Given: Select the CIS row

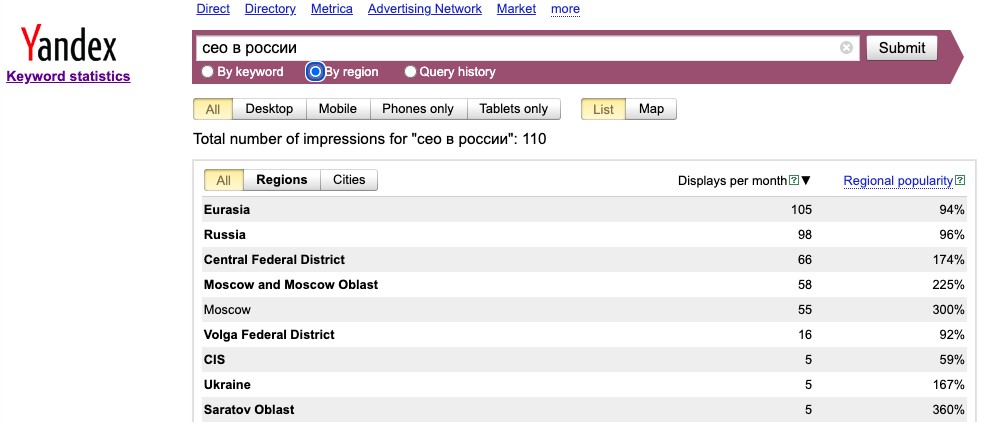Looking at the screenshot, I should click(x=585, y=360).
